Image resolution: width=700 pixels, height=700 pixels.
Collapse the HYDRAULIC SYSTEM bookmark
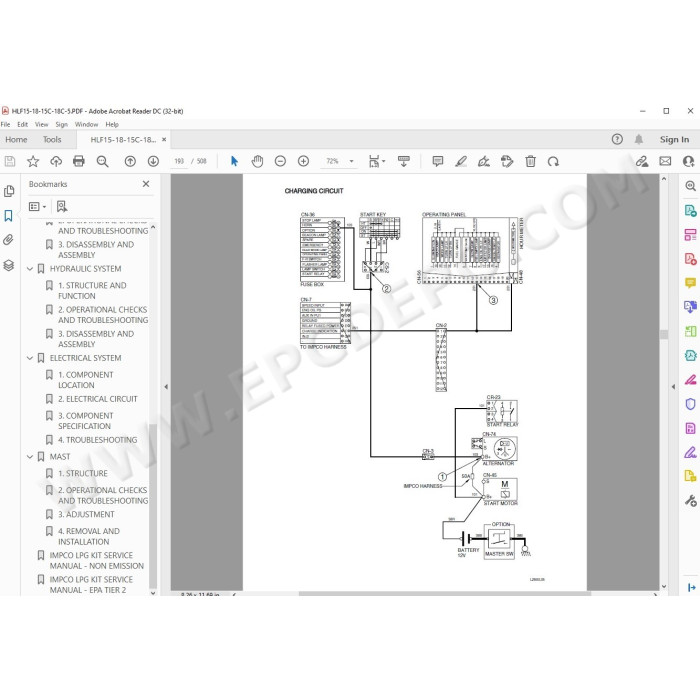(30, 269)
